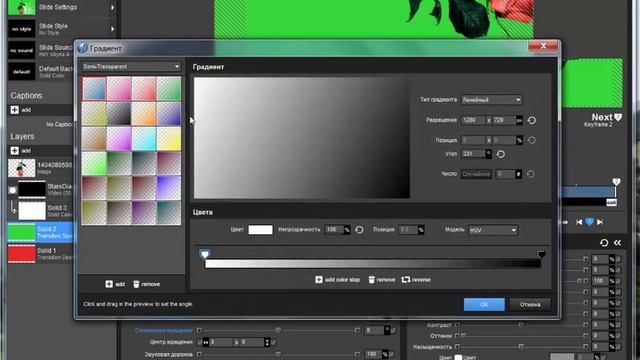Viewport: 640px width, 360px height.
Task: Click the color stop position field
Action: point(408,230)
